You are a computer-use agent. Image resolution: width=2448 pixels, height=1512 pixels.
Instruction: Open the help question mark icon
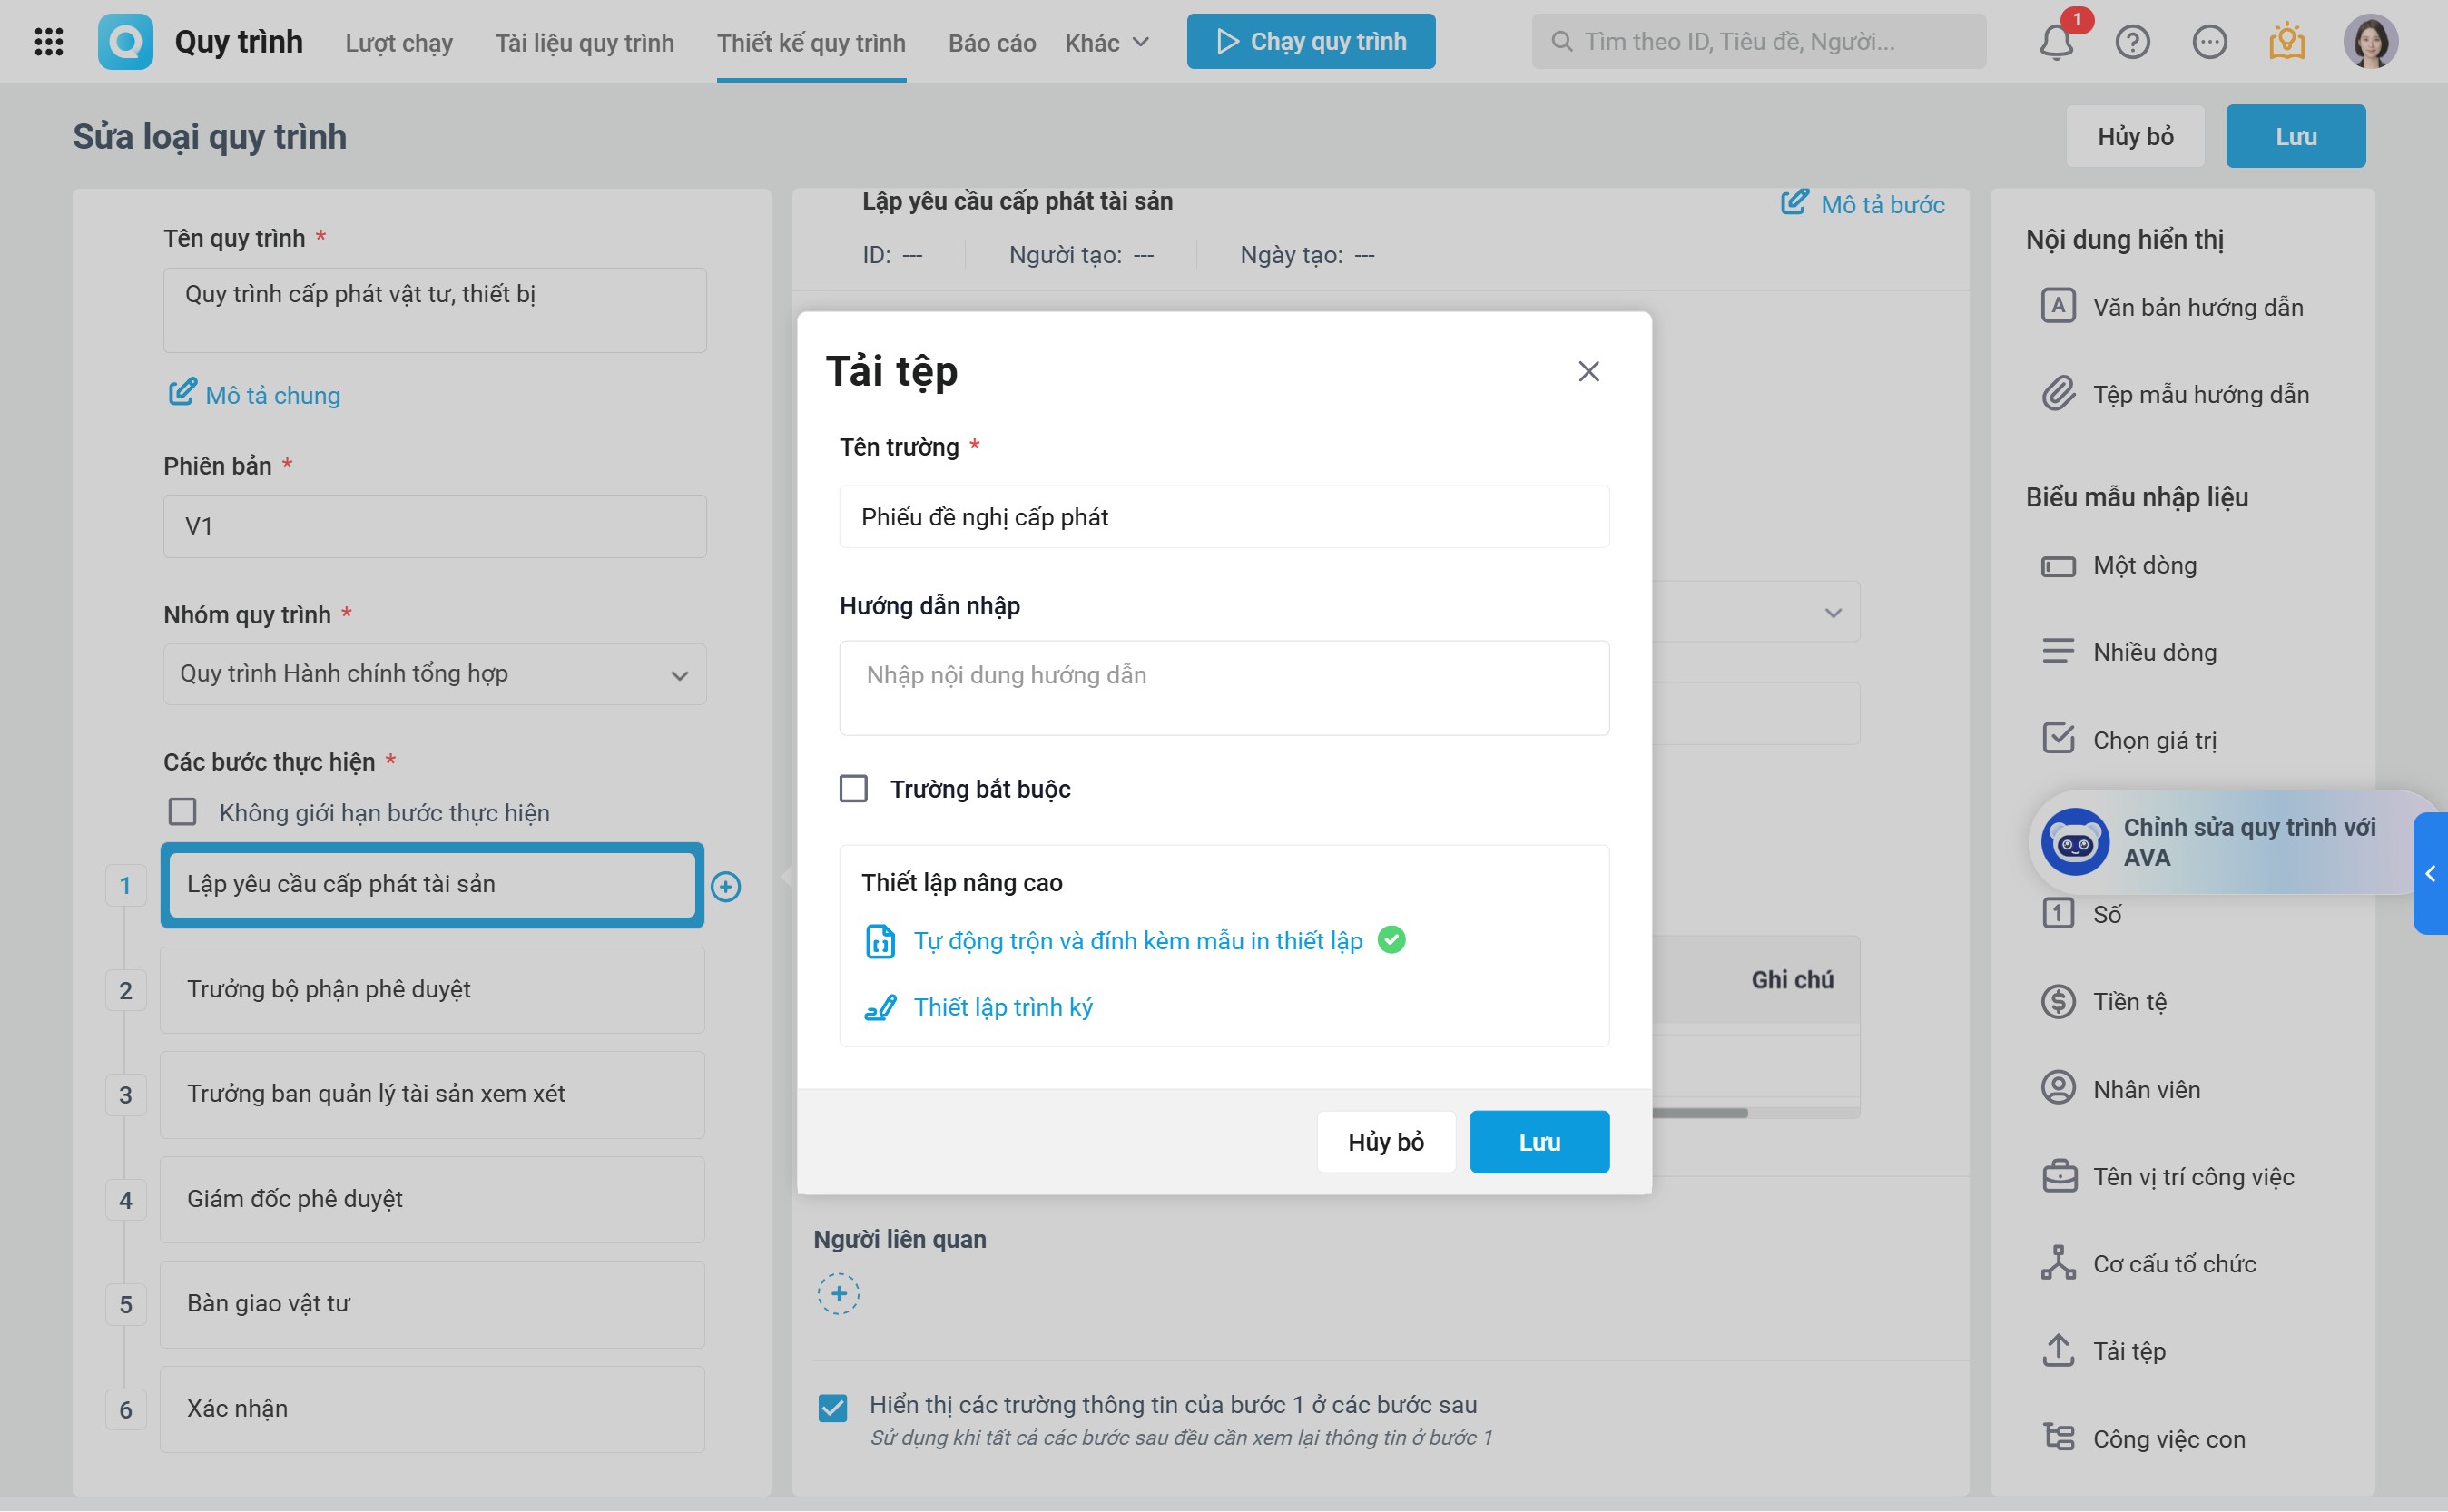pos(2132,42)
